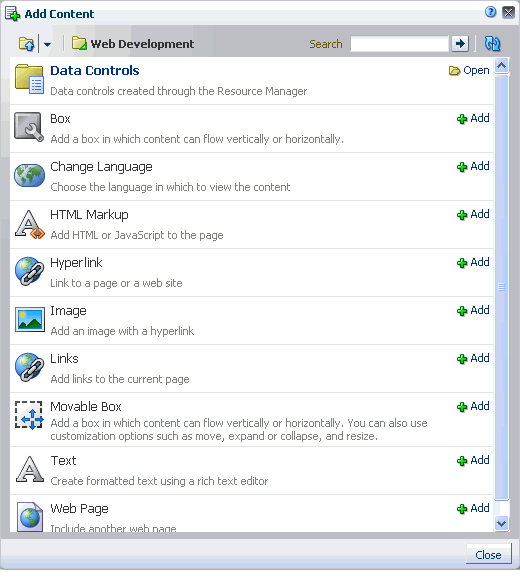The height and width of the screenshot is (582, 520).
Task: Click the Web Page title
Action: (x=79, y=509)
